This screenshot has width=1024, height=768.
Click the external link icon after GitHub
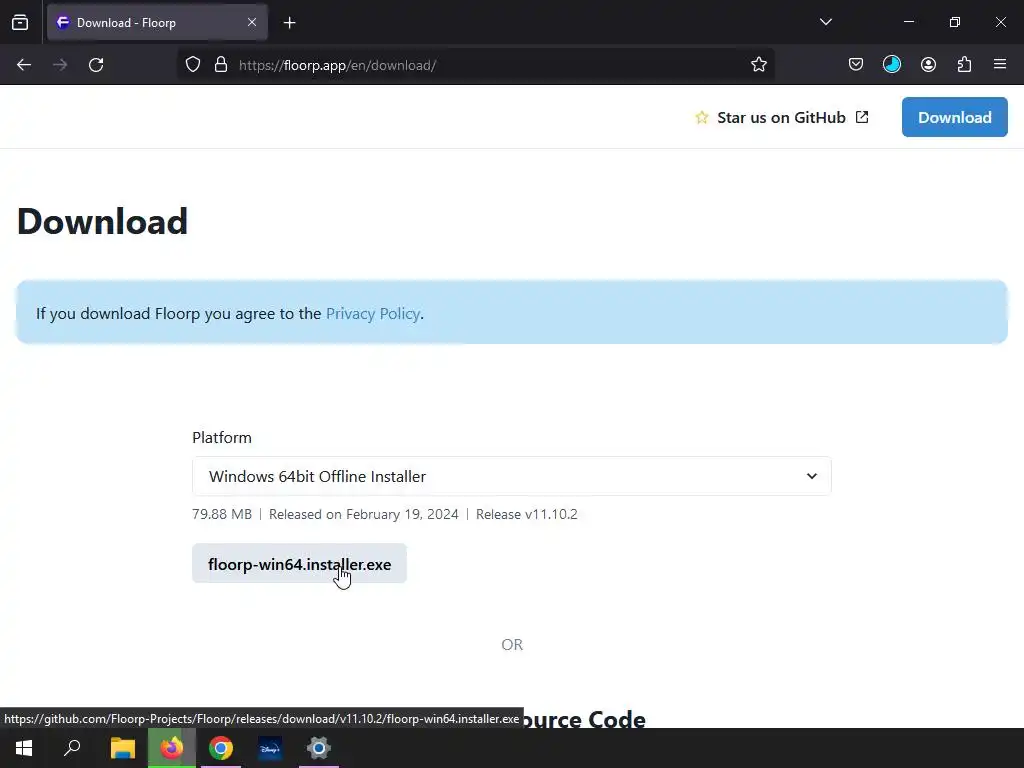tap(862, 117)
